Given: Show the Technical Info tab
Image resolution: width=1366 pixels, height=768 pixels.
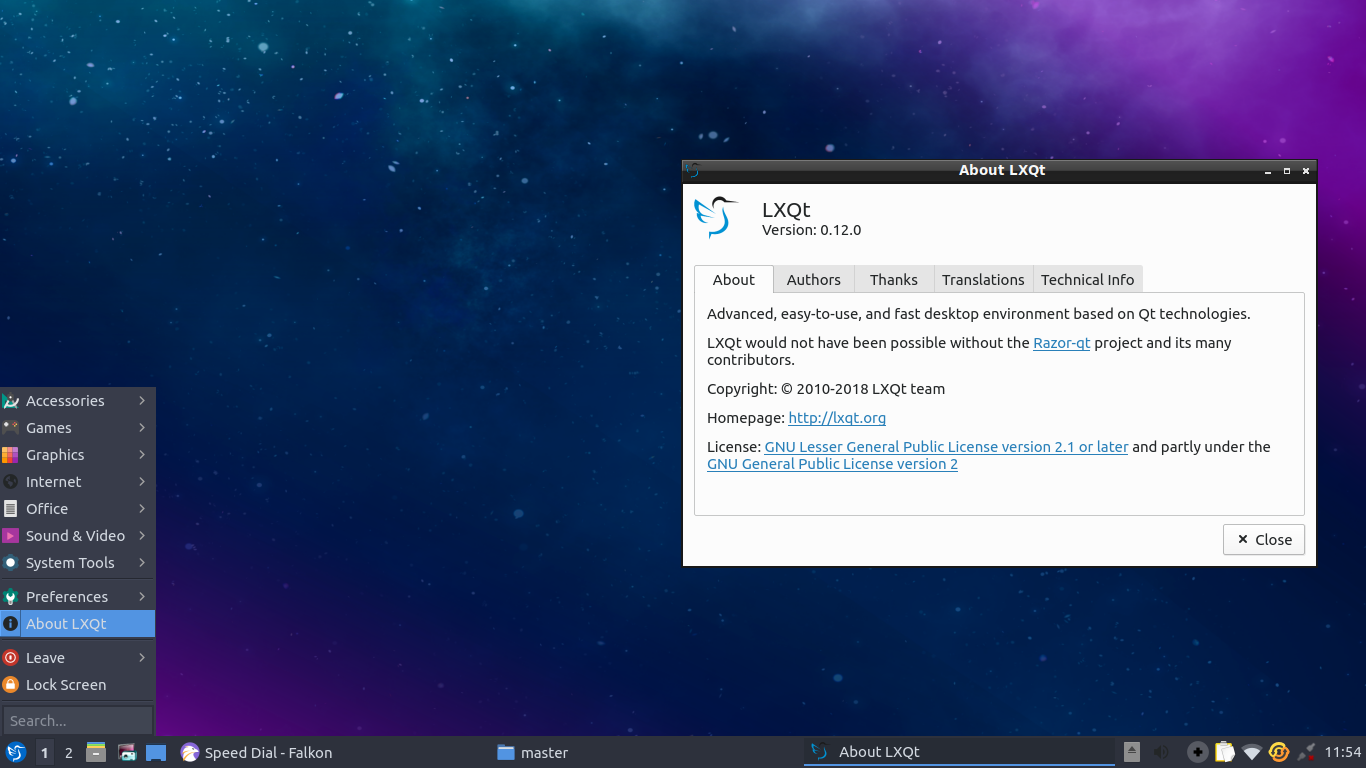Looking at the screenshot, I should pos(1087,280).
